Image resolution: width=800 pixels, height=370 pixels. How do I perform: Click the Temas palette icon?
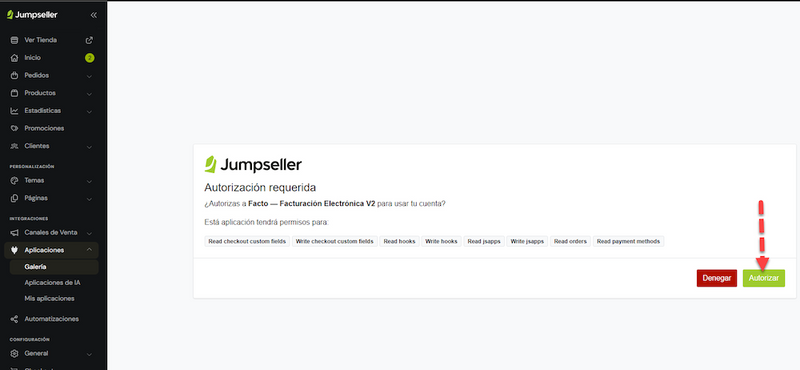14,181
